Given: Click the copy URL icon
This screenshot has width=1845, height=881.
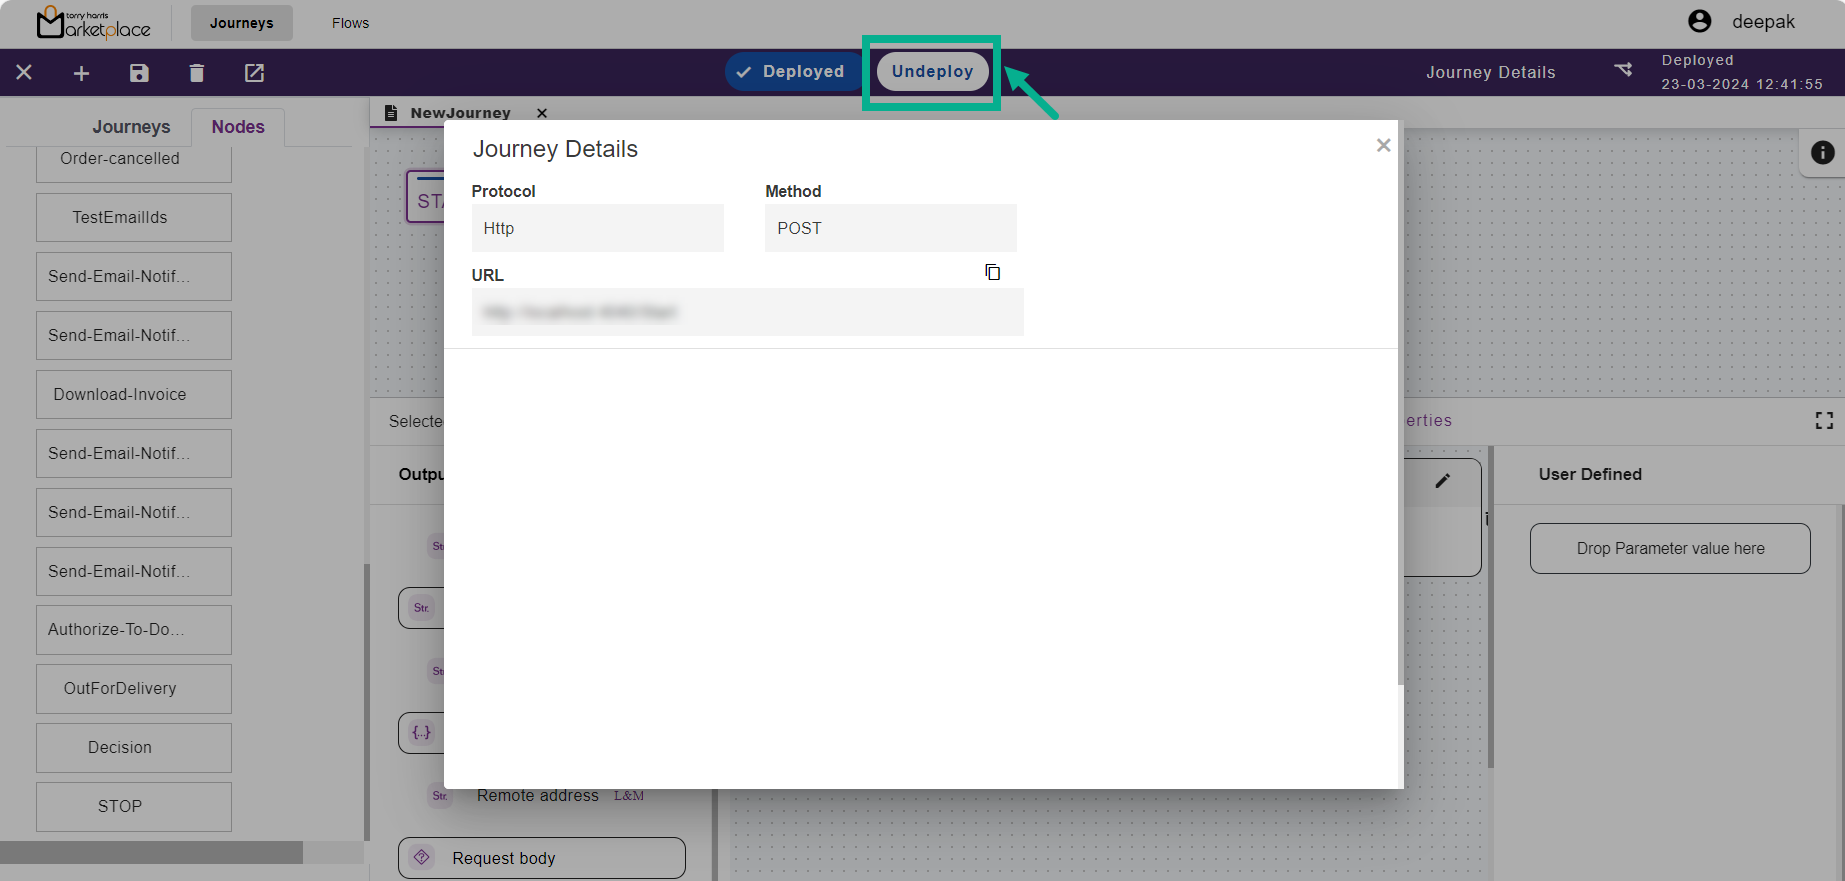Looking at the screenshot, I should 992,272.
